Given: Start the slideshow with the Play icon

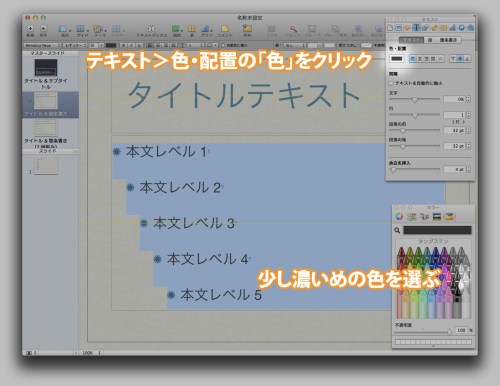Looking at the screenshot, I should pyautogui.click(x=43, y=29).
